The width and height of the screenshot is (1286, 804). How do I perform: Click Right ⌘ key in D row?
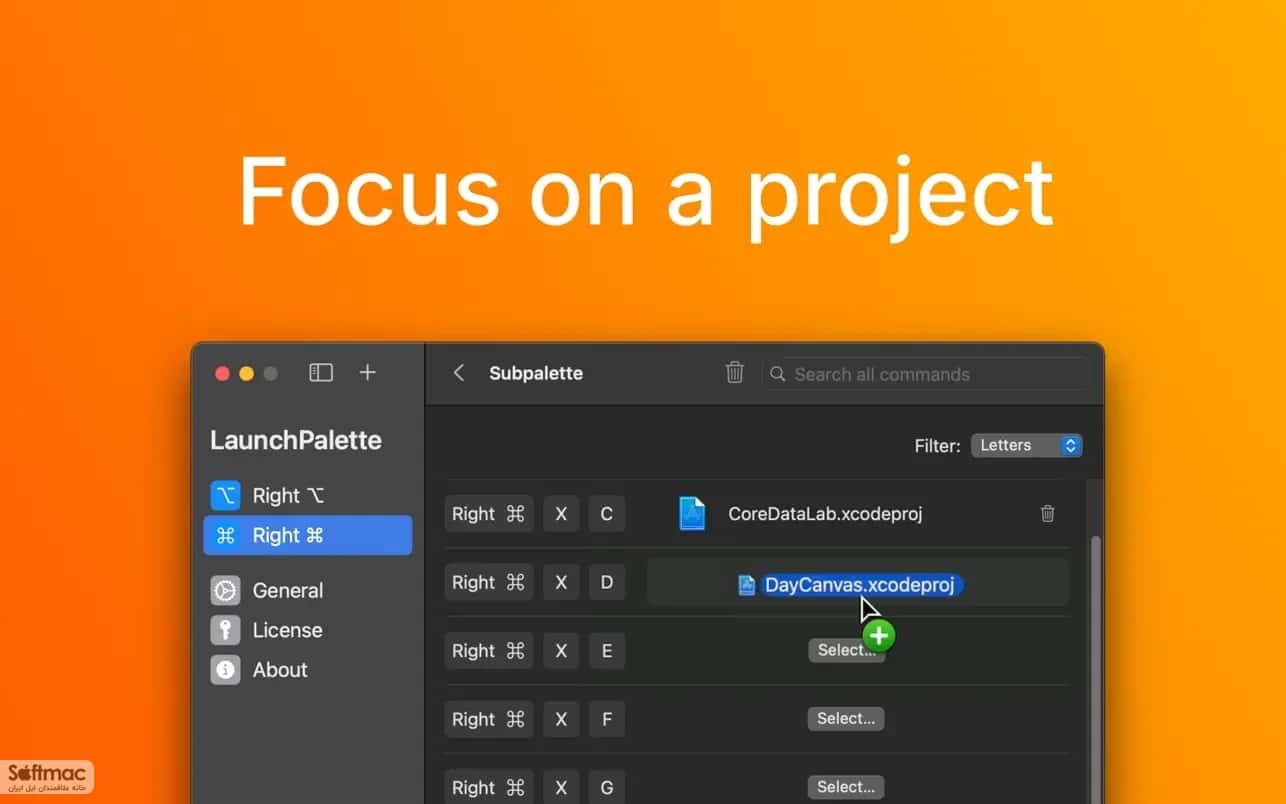[x=489, y=582]
